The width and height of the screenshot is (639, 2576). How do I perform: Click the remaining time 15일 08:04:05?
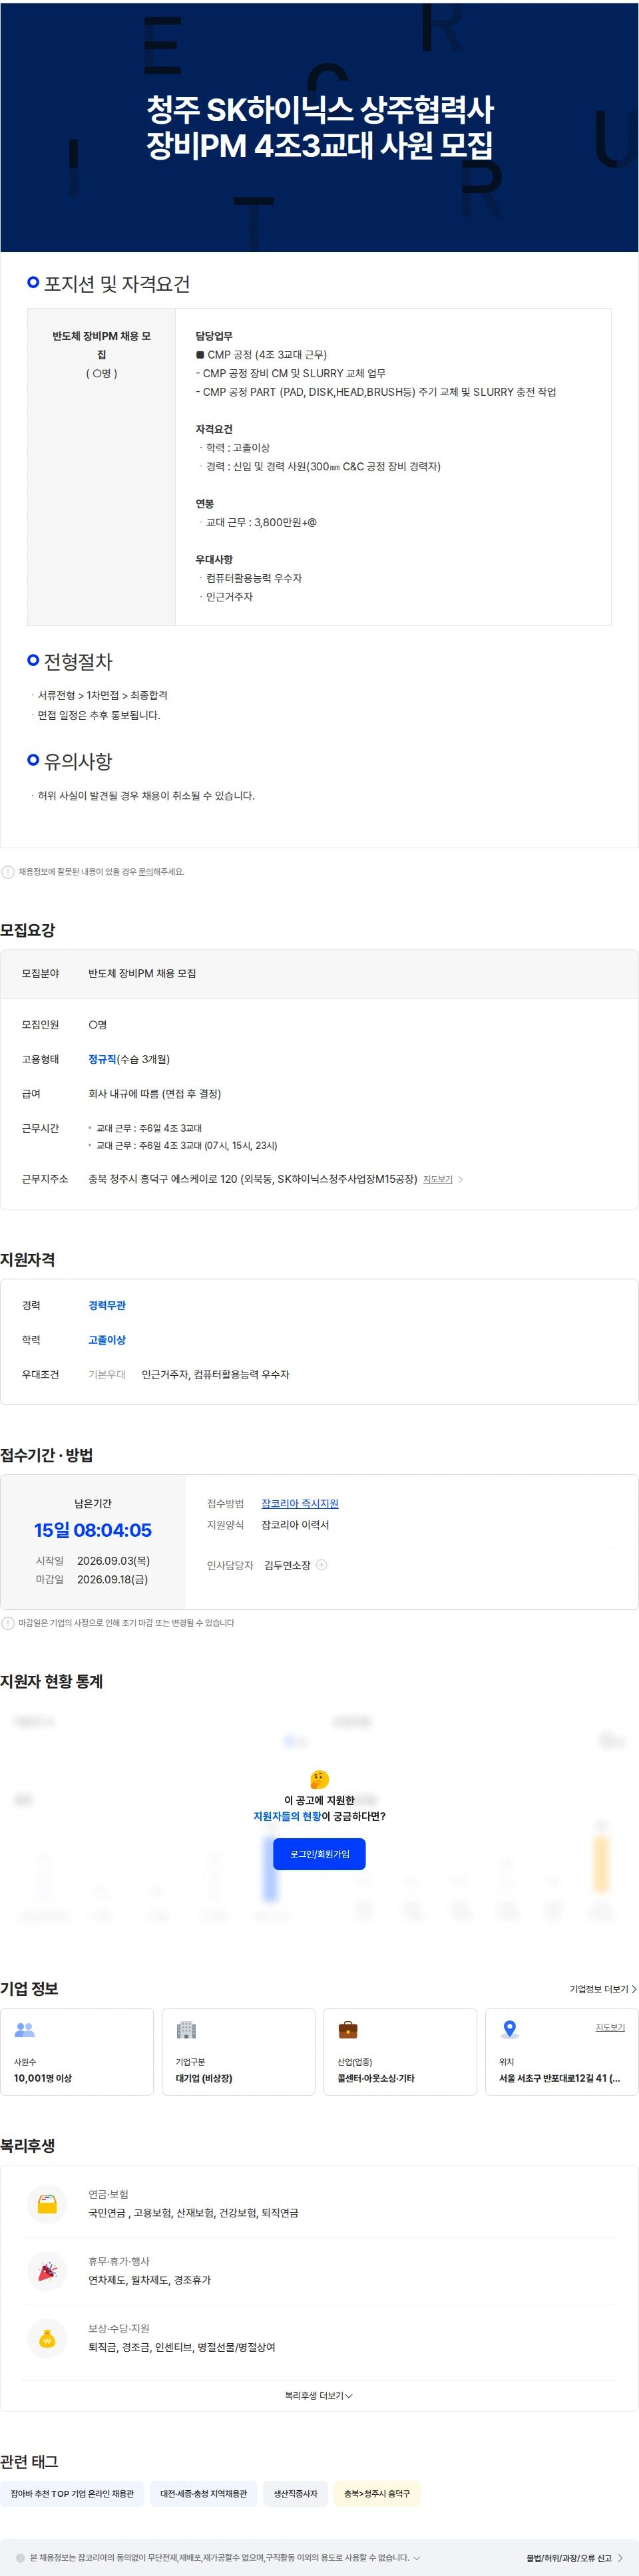(x=93, y=1530)
